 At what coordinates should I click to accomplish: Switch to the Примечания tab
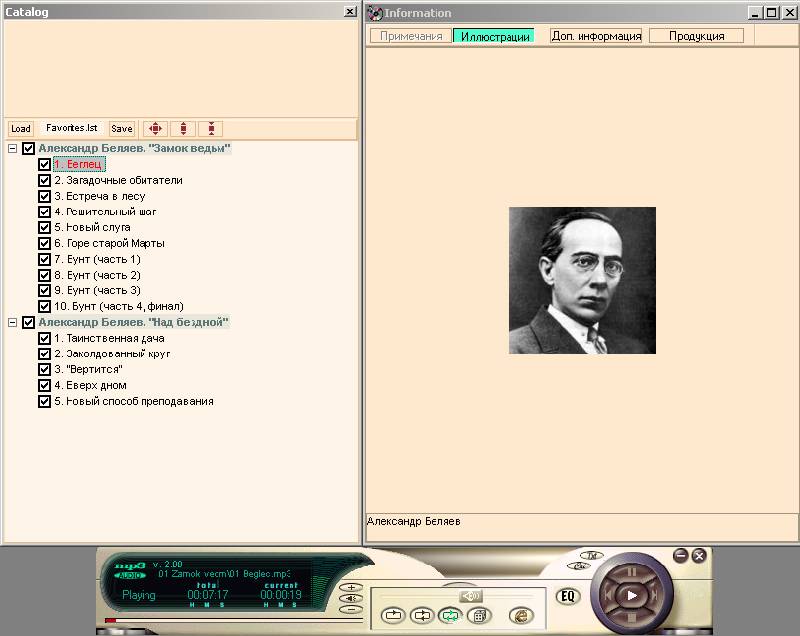(411, 36)
